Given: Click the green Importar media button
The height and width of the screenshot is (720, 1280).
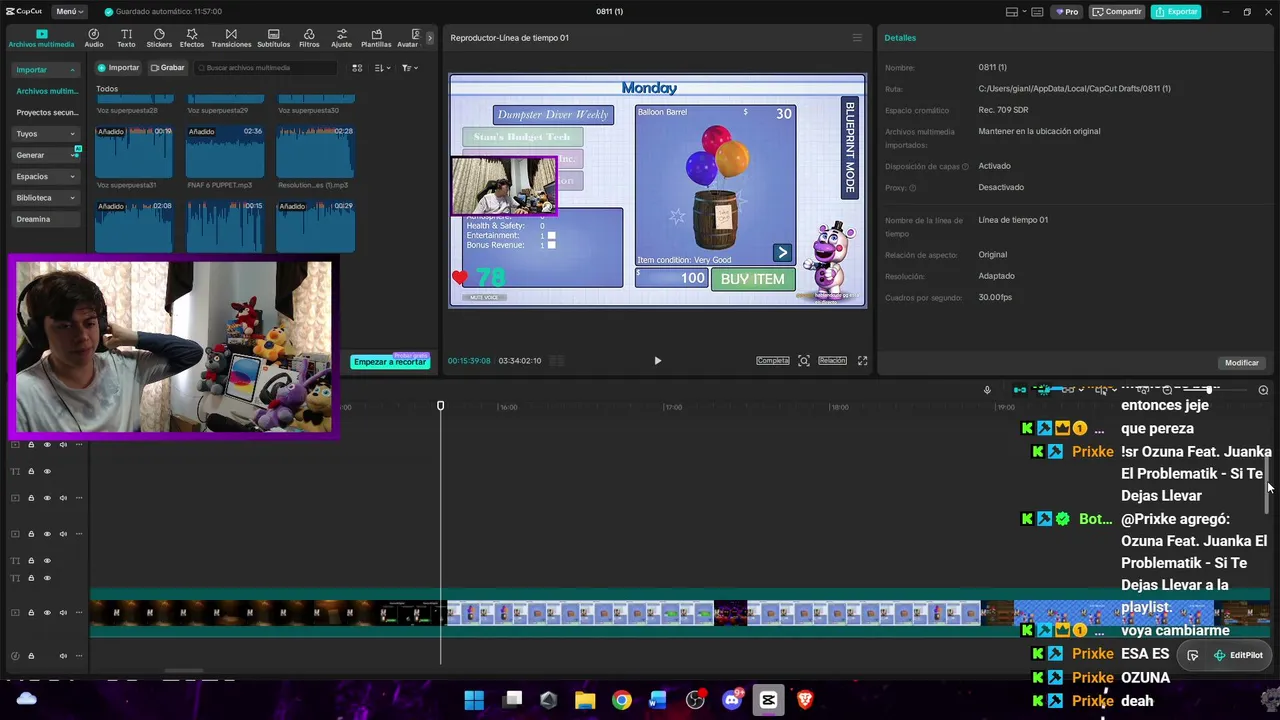Looking at the screenshot, I should click(x=119, y=68).
